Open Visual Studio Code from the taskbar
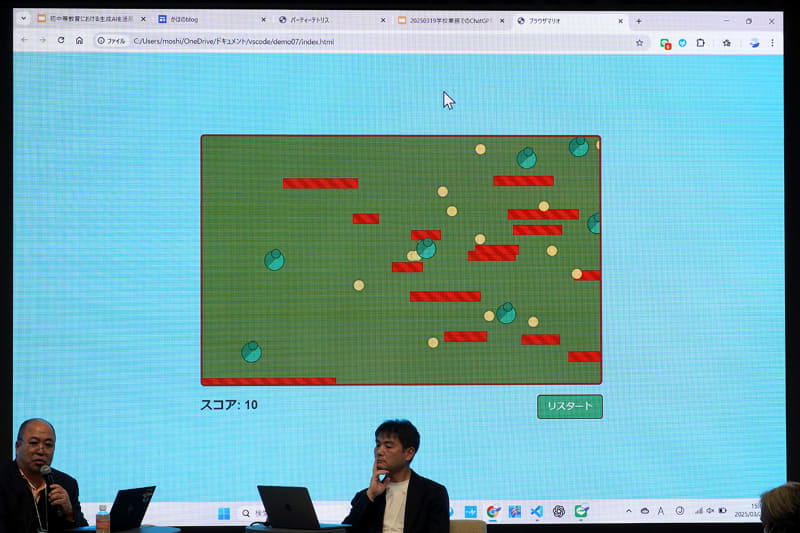 (536, 512)
